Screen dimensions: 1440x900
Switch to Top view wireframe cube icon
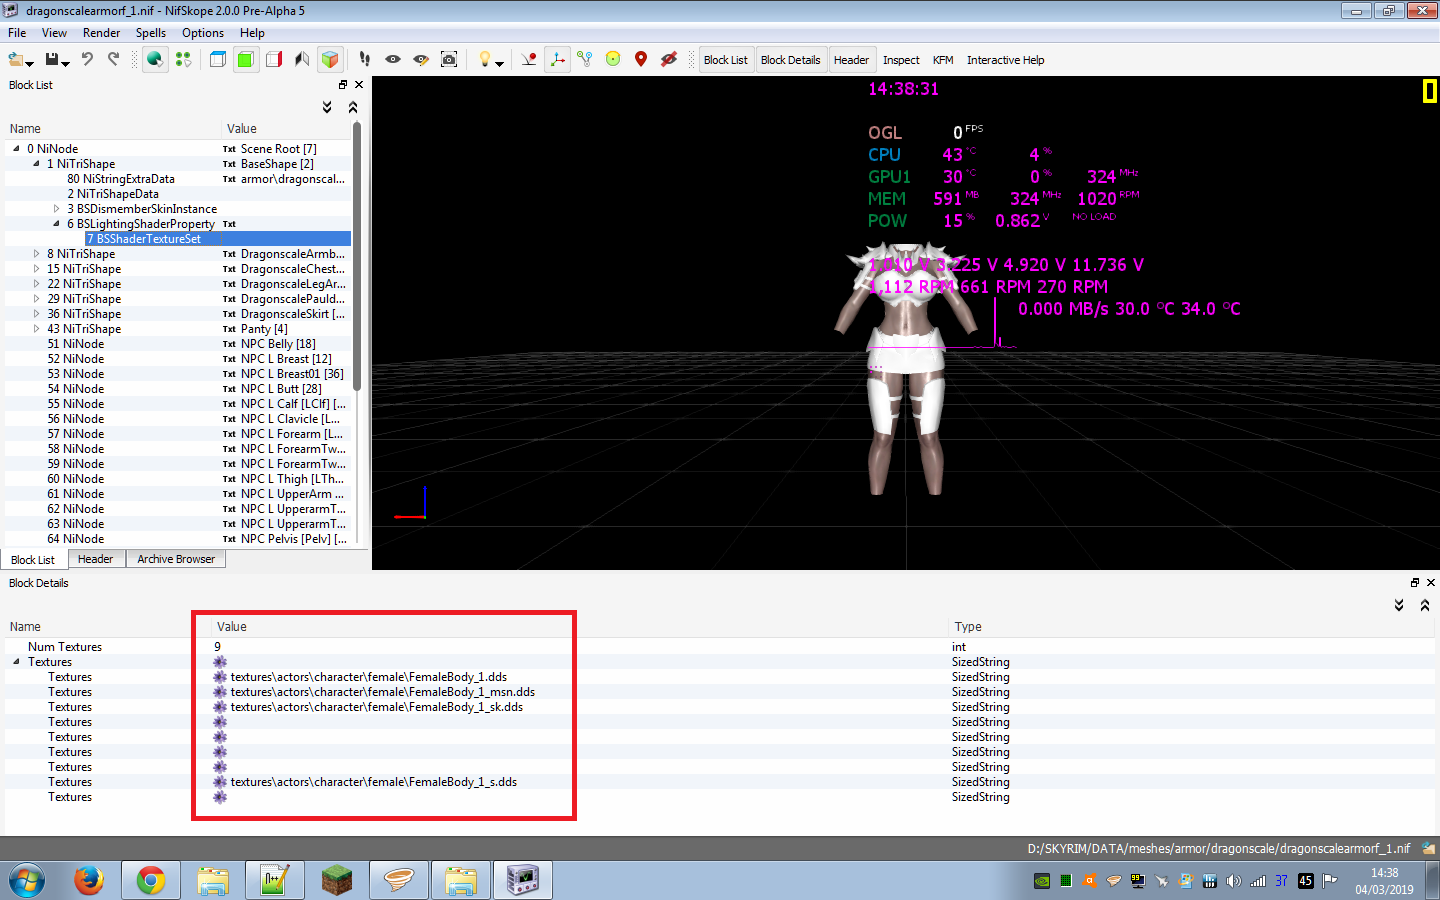tap(217, 60)
